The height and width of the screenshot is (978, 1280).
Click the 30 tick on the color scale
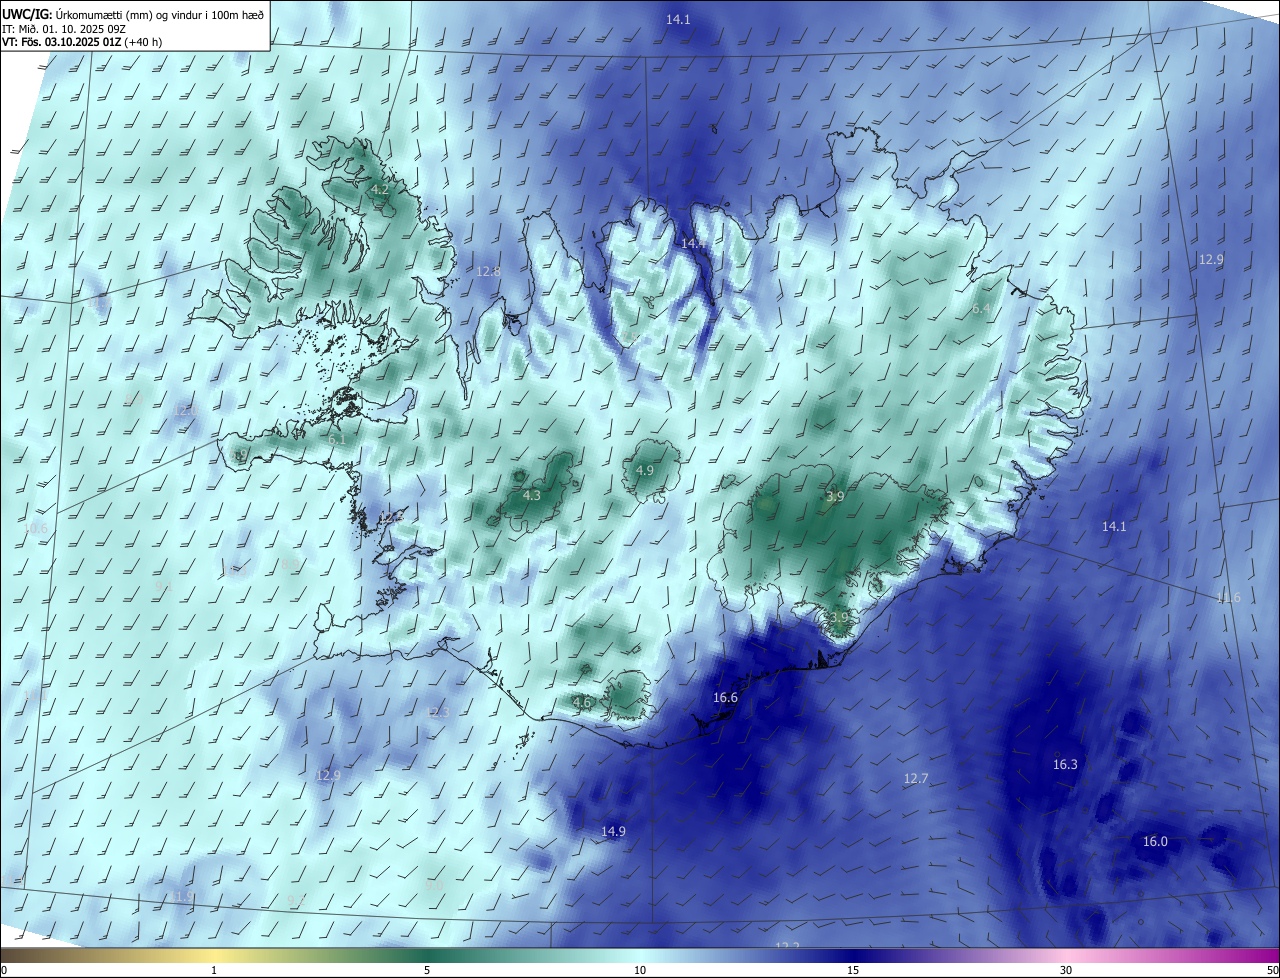pos(1066,970)
